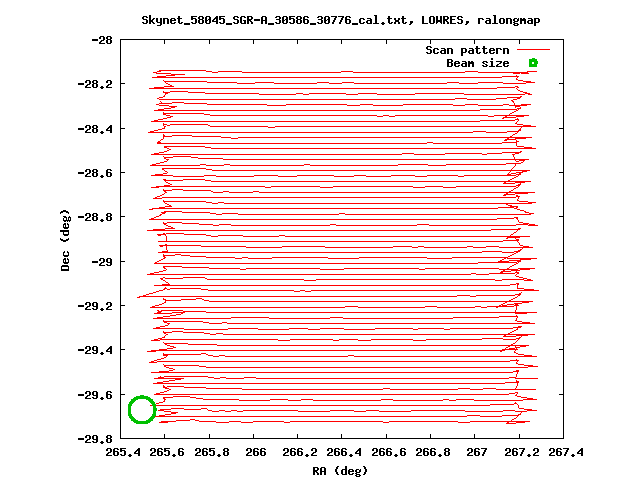Click the 266.4 RA tick label
This screenshot has width=640, height=480.
(x=344, y=452)
